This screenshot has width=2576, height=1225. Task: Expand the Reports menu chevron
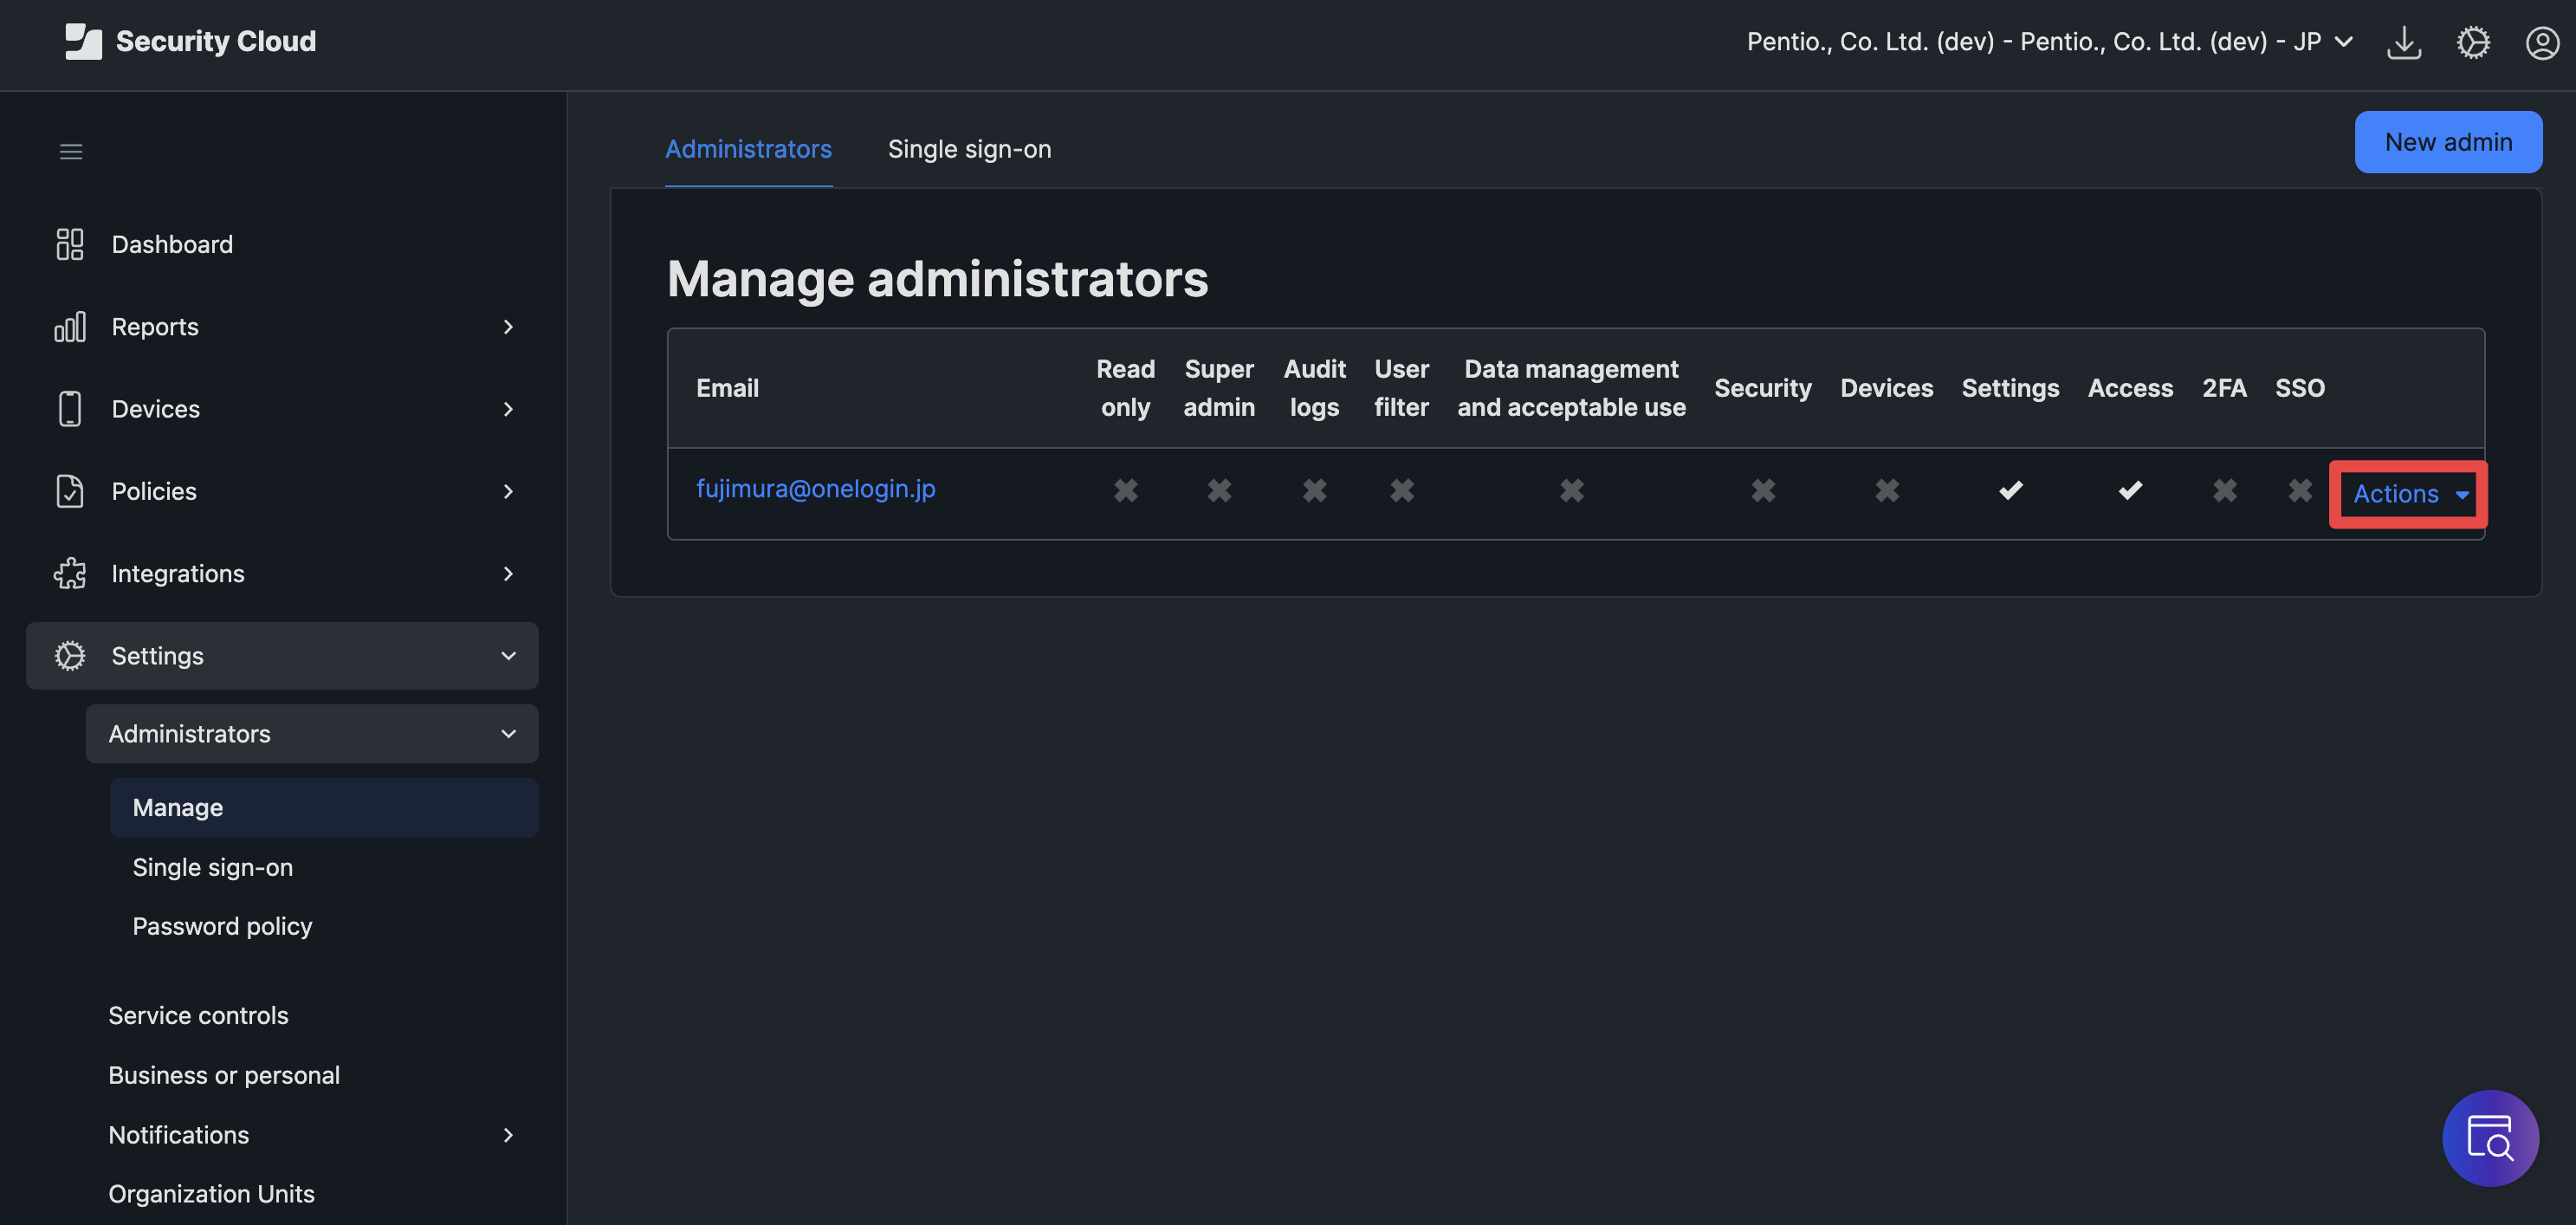508,327
